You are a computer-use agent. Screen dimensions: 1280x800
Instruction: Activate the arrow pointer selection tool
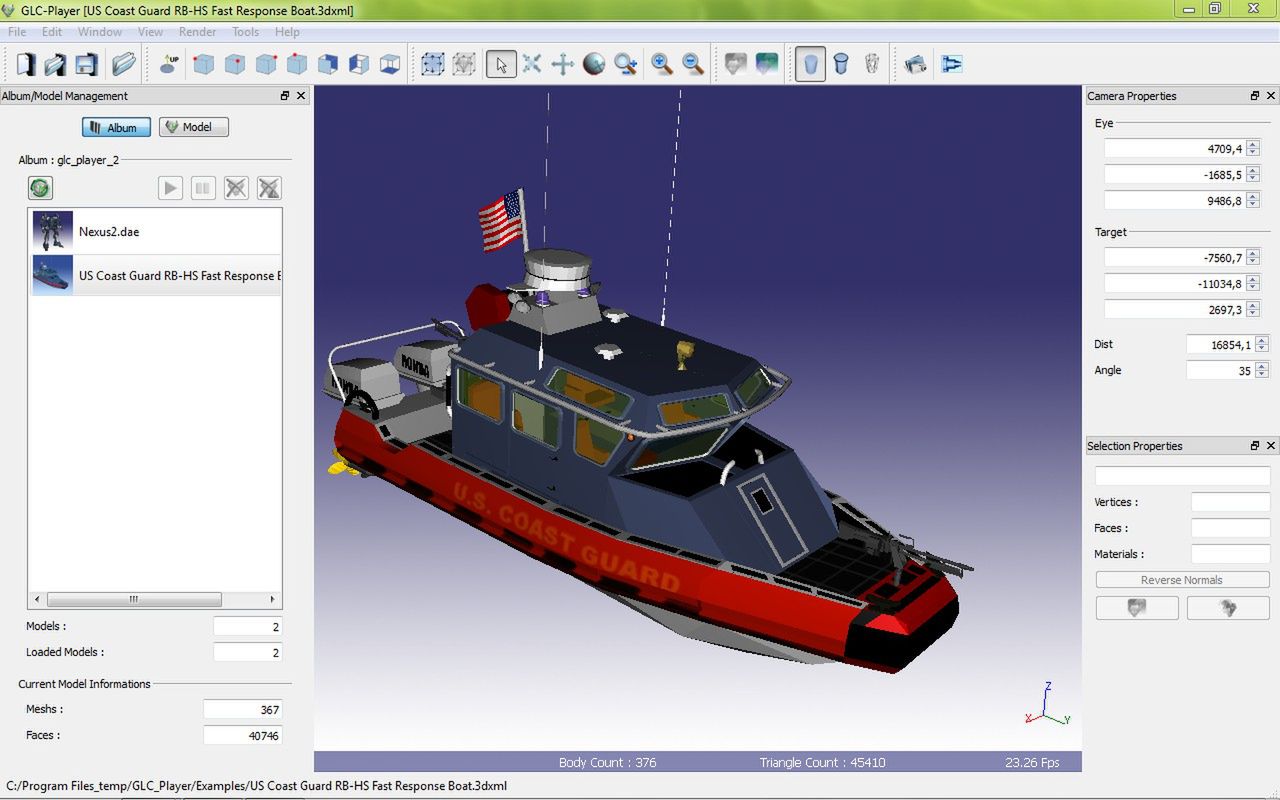501,65
